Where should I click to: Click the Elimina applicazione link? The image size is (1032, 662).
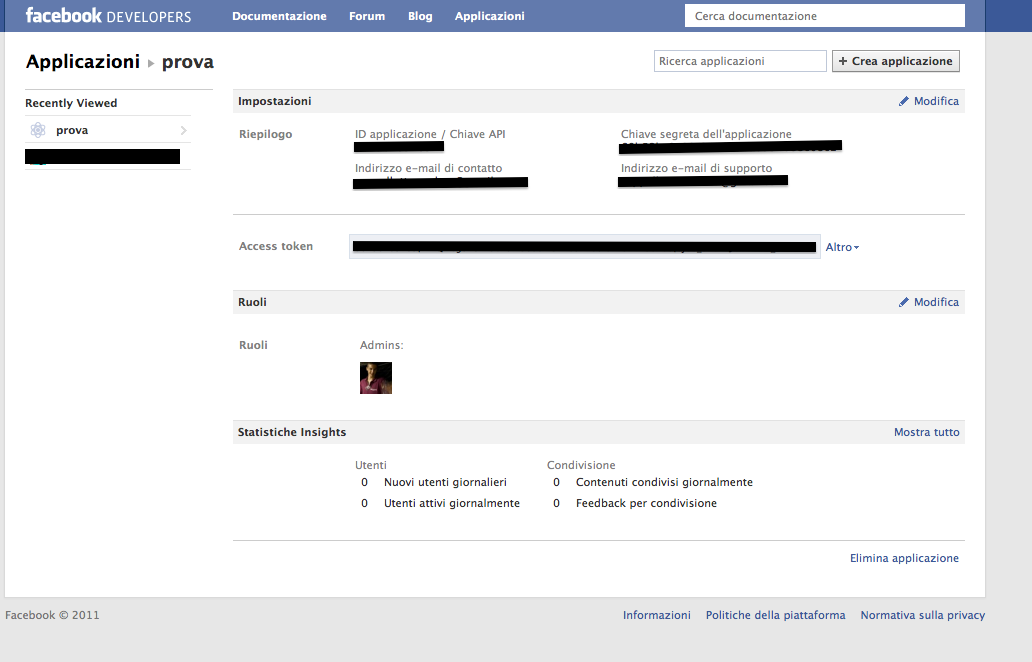[x=904, y=558]
